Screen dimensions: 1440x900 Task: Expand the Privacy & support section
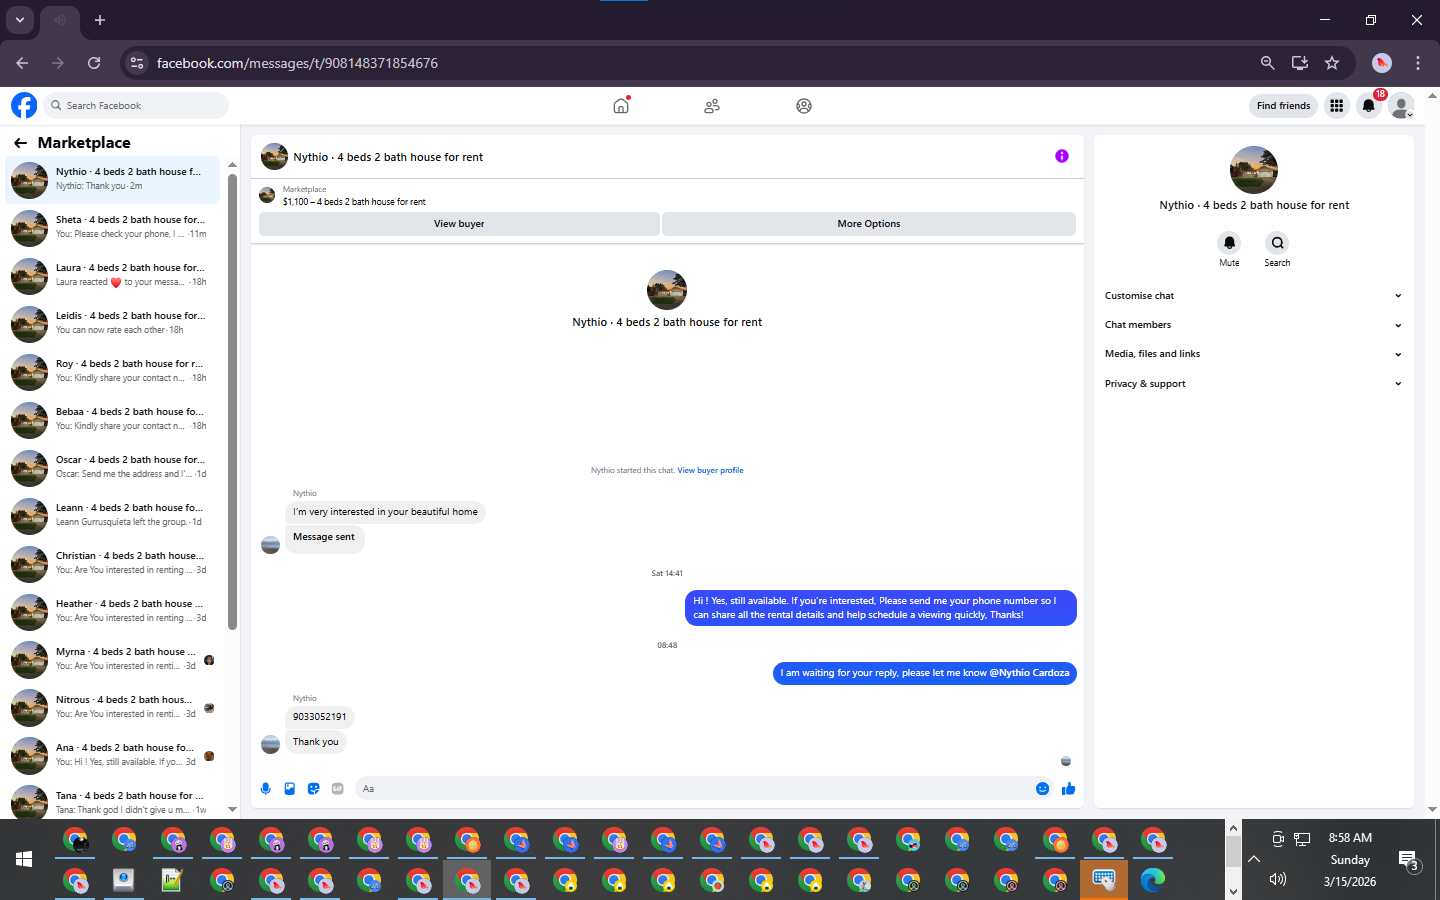pos(1253,384)
